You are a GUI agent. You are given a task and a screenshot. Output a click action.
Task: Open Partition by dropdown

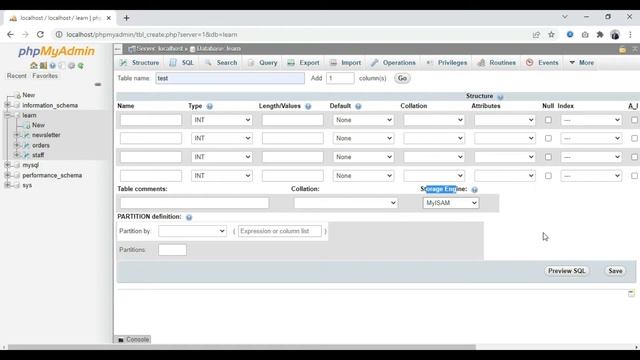point(192,231)
